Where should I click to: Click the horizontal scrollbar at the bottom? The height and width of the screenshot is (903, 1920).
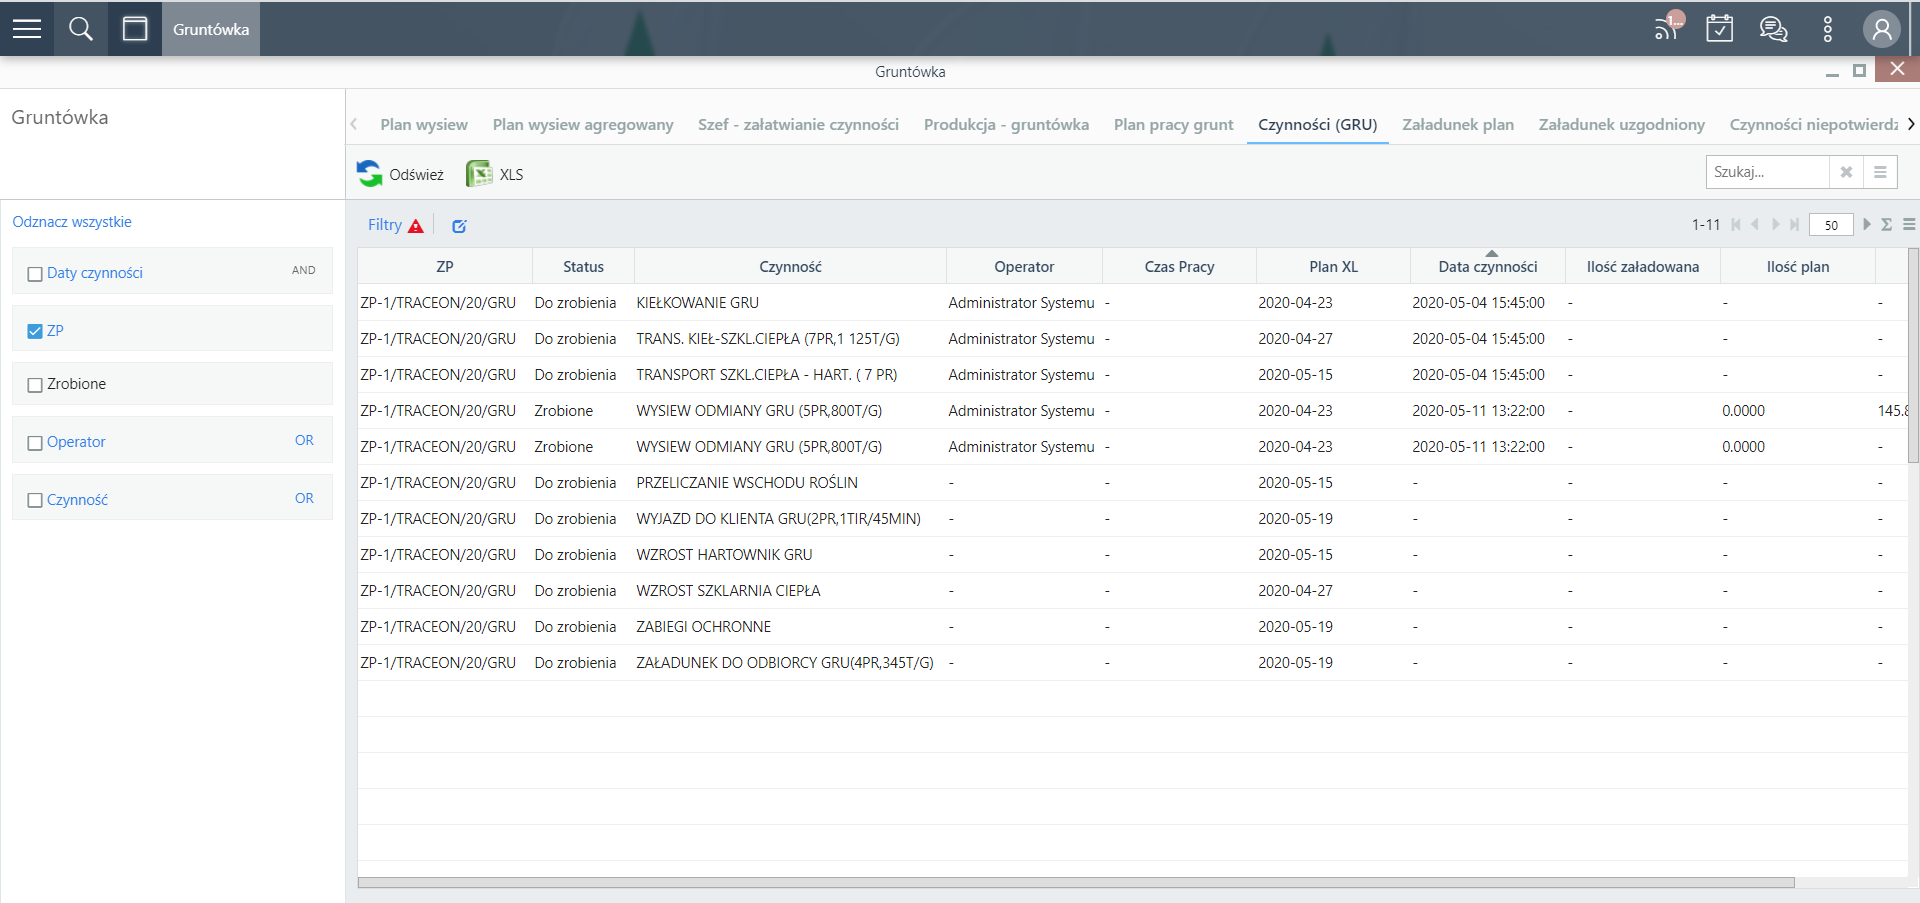point(1076,882)
